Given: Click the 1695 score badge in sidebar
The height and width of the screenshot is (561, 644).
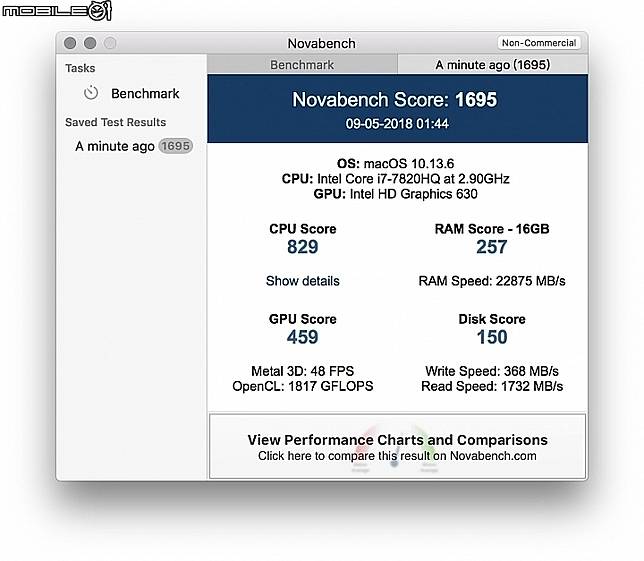Looking at the screenshot, I should 175,146.
